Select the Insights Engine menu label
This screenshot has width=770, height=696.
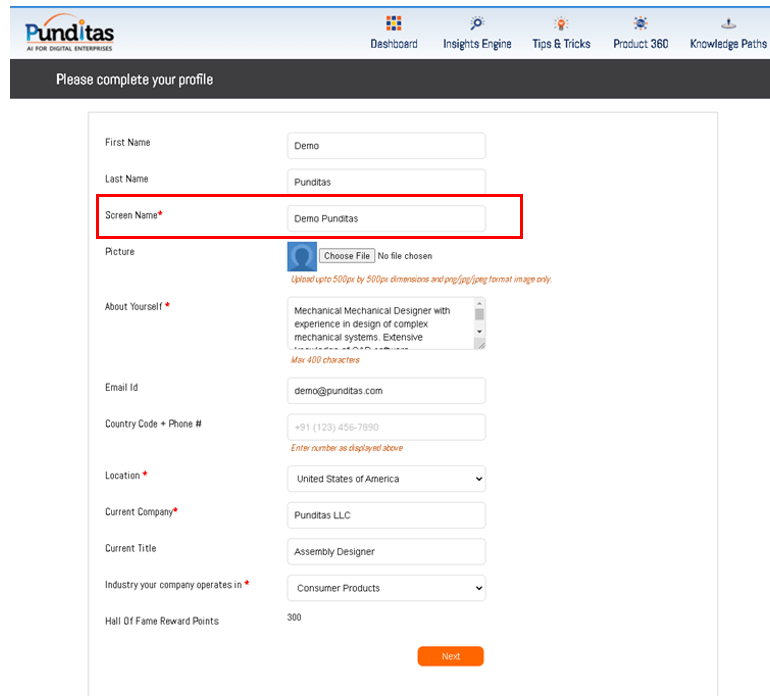pyautogui.click(x=477, y=44)
